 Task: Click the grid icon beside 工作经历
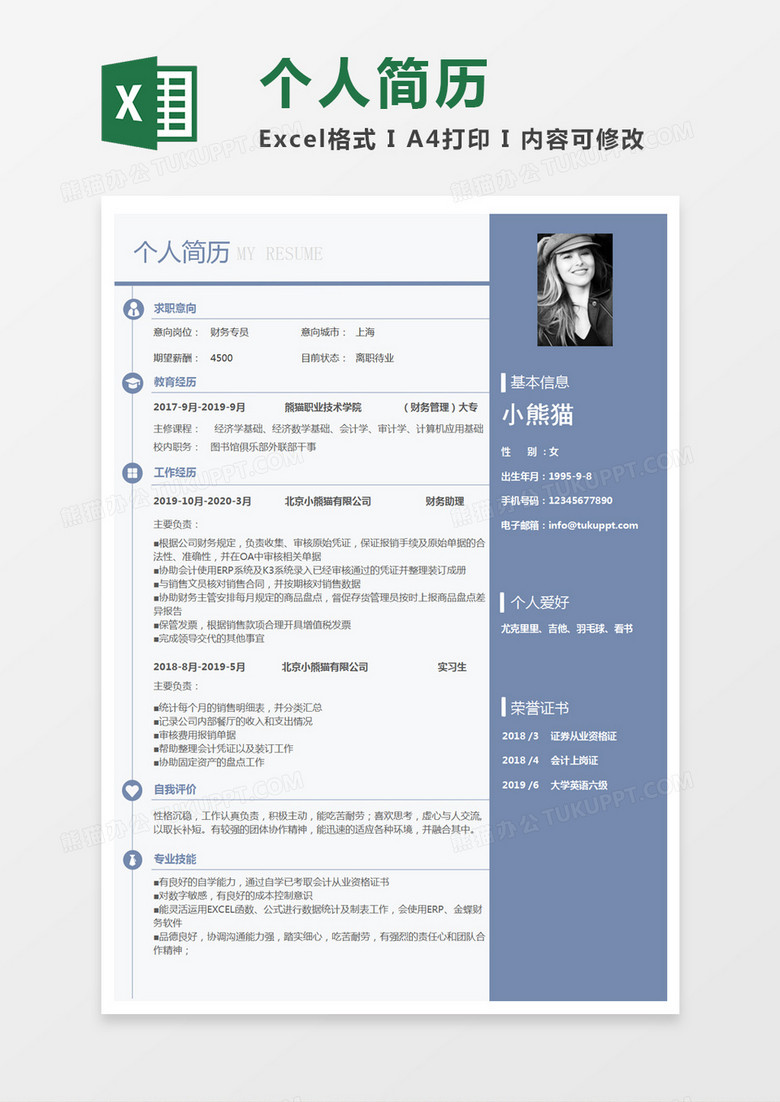tap(133, 473)
